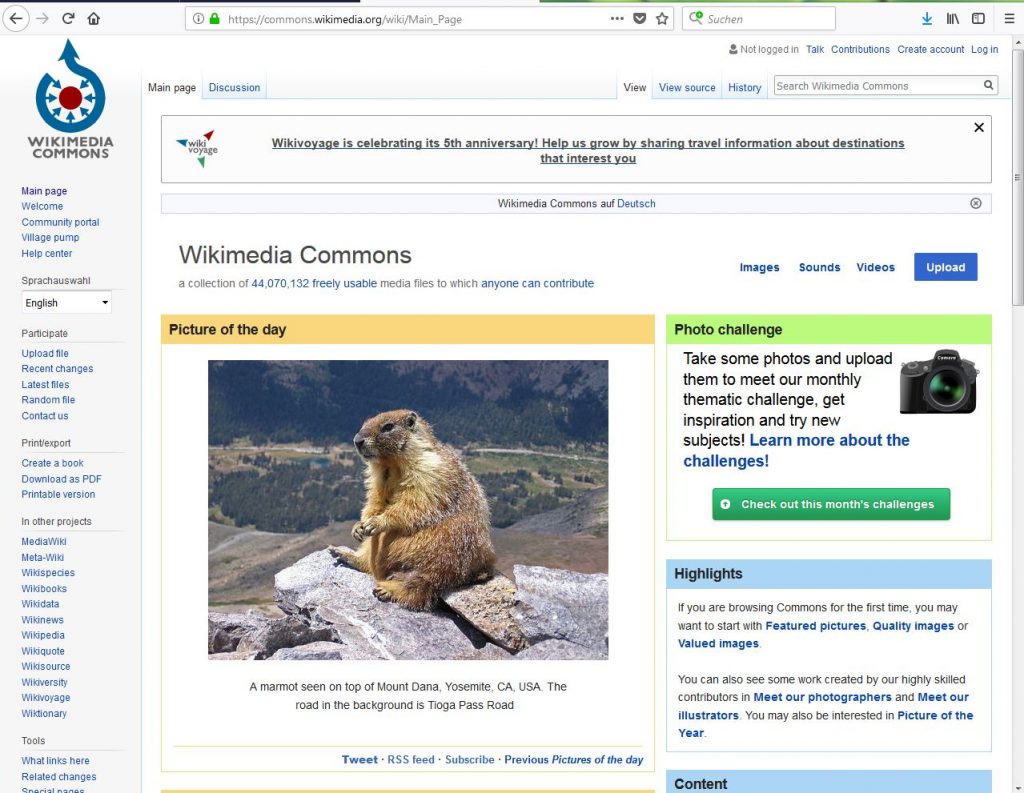Open Previous Pictures of the day link
Image resolution: width=1024 pixels, height=793 pixels.
click(x=573, y=760)
